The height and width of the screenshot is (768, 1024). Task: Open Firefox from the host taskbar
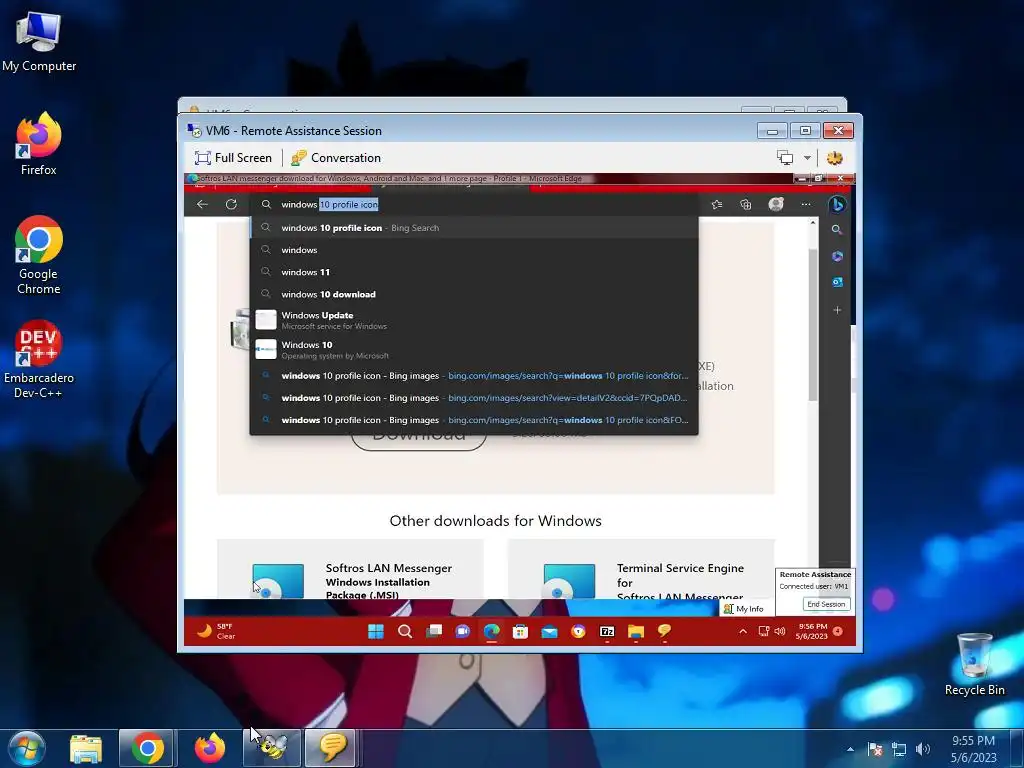[210, 748]
